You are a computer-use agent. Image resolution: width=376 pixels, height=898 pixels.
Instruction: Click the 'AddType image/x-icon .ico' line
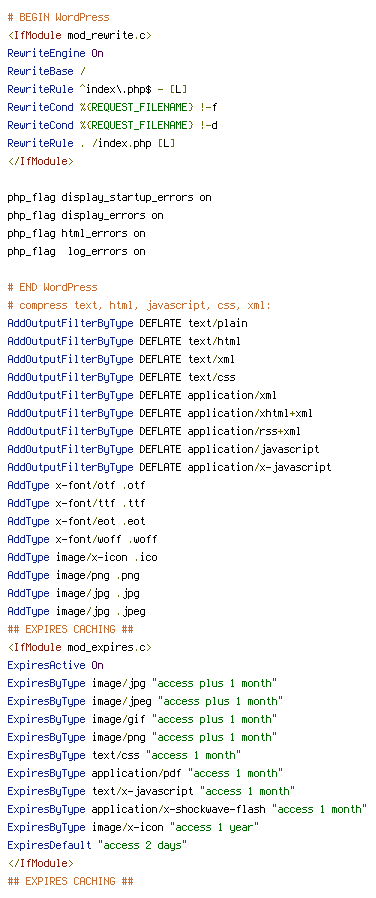82,557
